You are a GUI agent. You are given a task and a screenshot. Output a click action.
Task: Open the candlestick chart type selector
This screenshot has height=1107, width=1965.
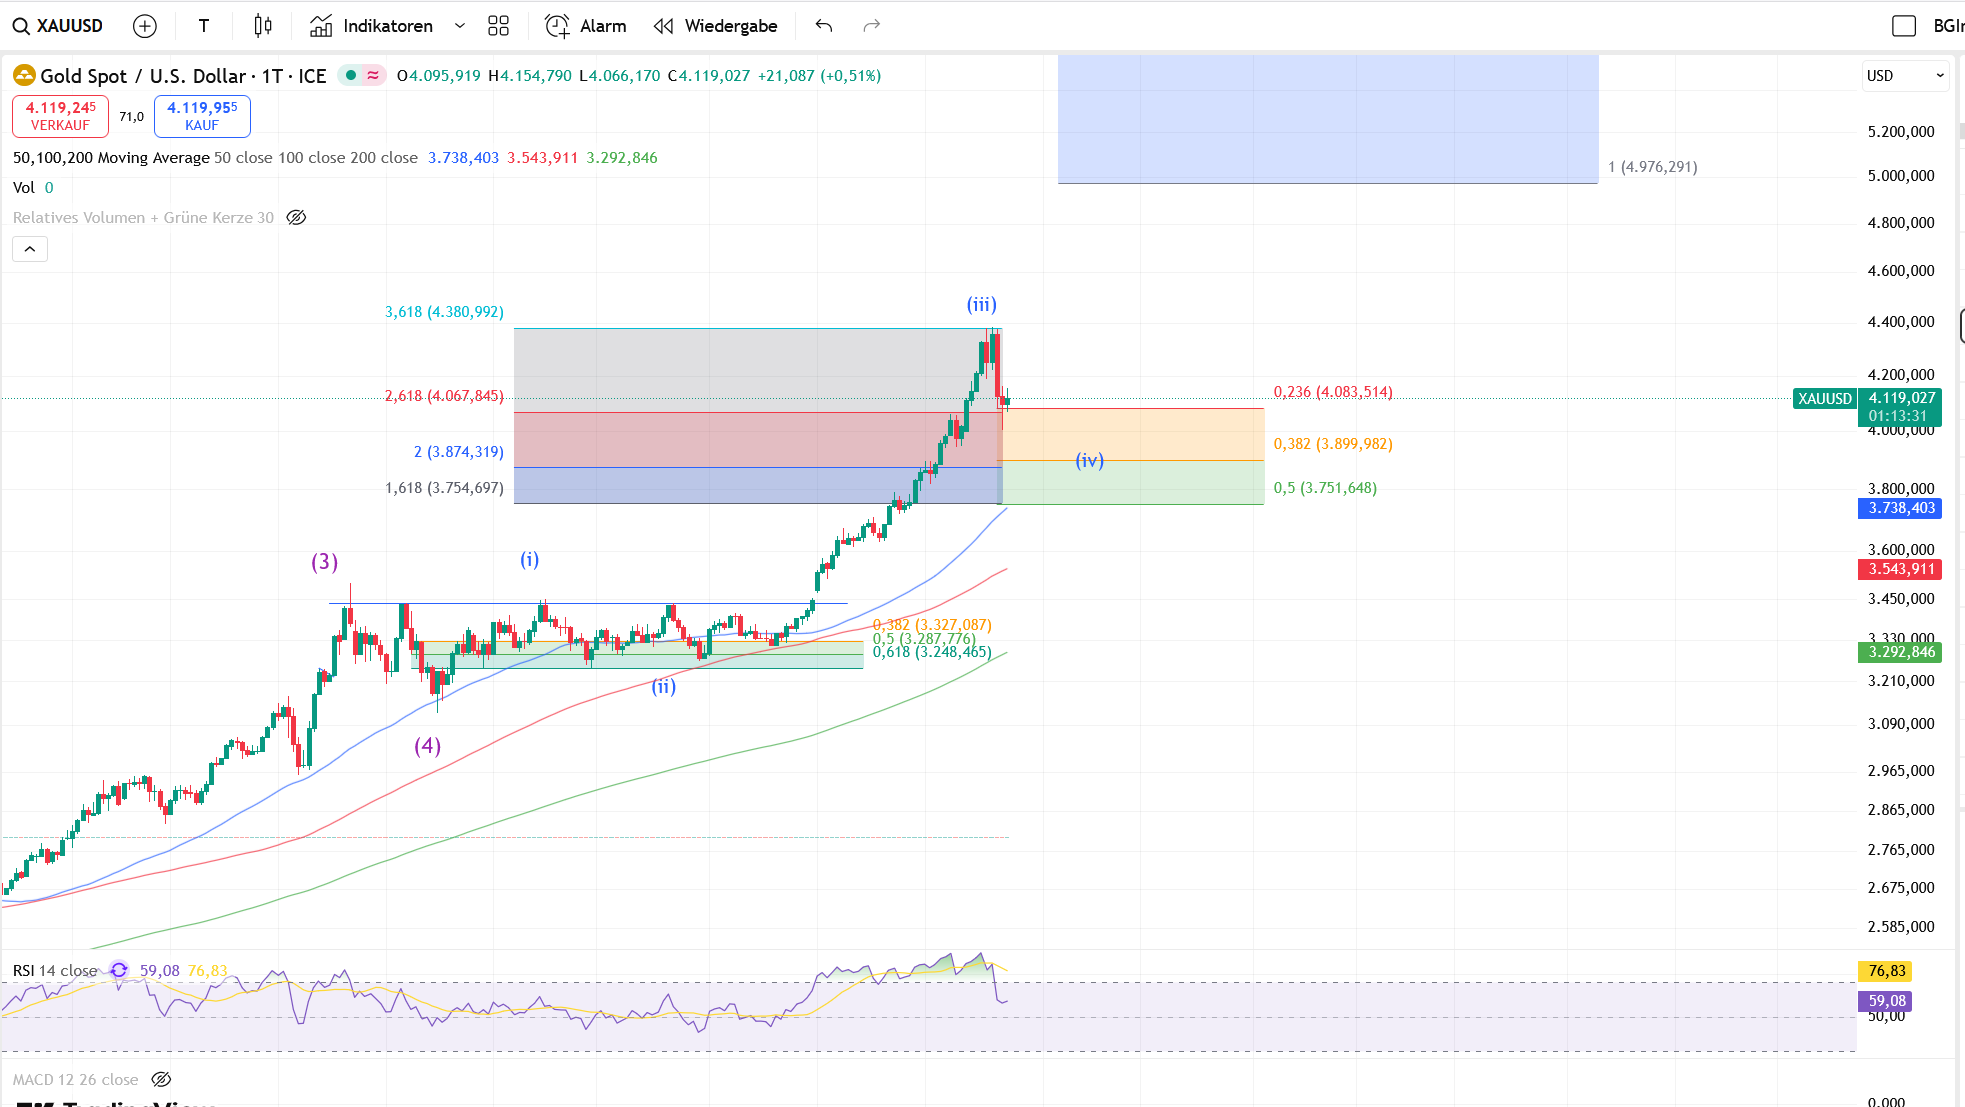coord(263,26)
